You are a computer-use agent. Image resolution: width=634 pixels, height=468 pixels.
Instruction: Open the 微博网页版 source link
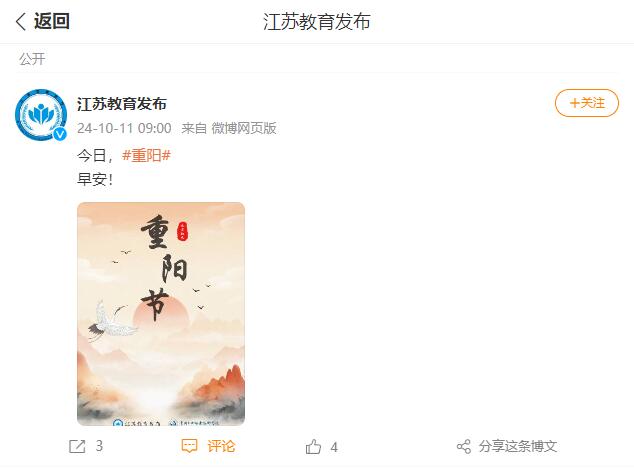click(244, 128)
